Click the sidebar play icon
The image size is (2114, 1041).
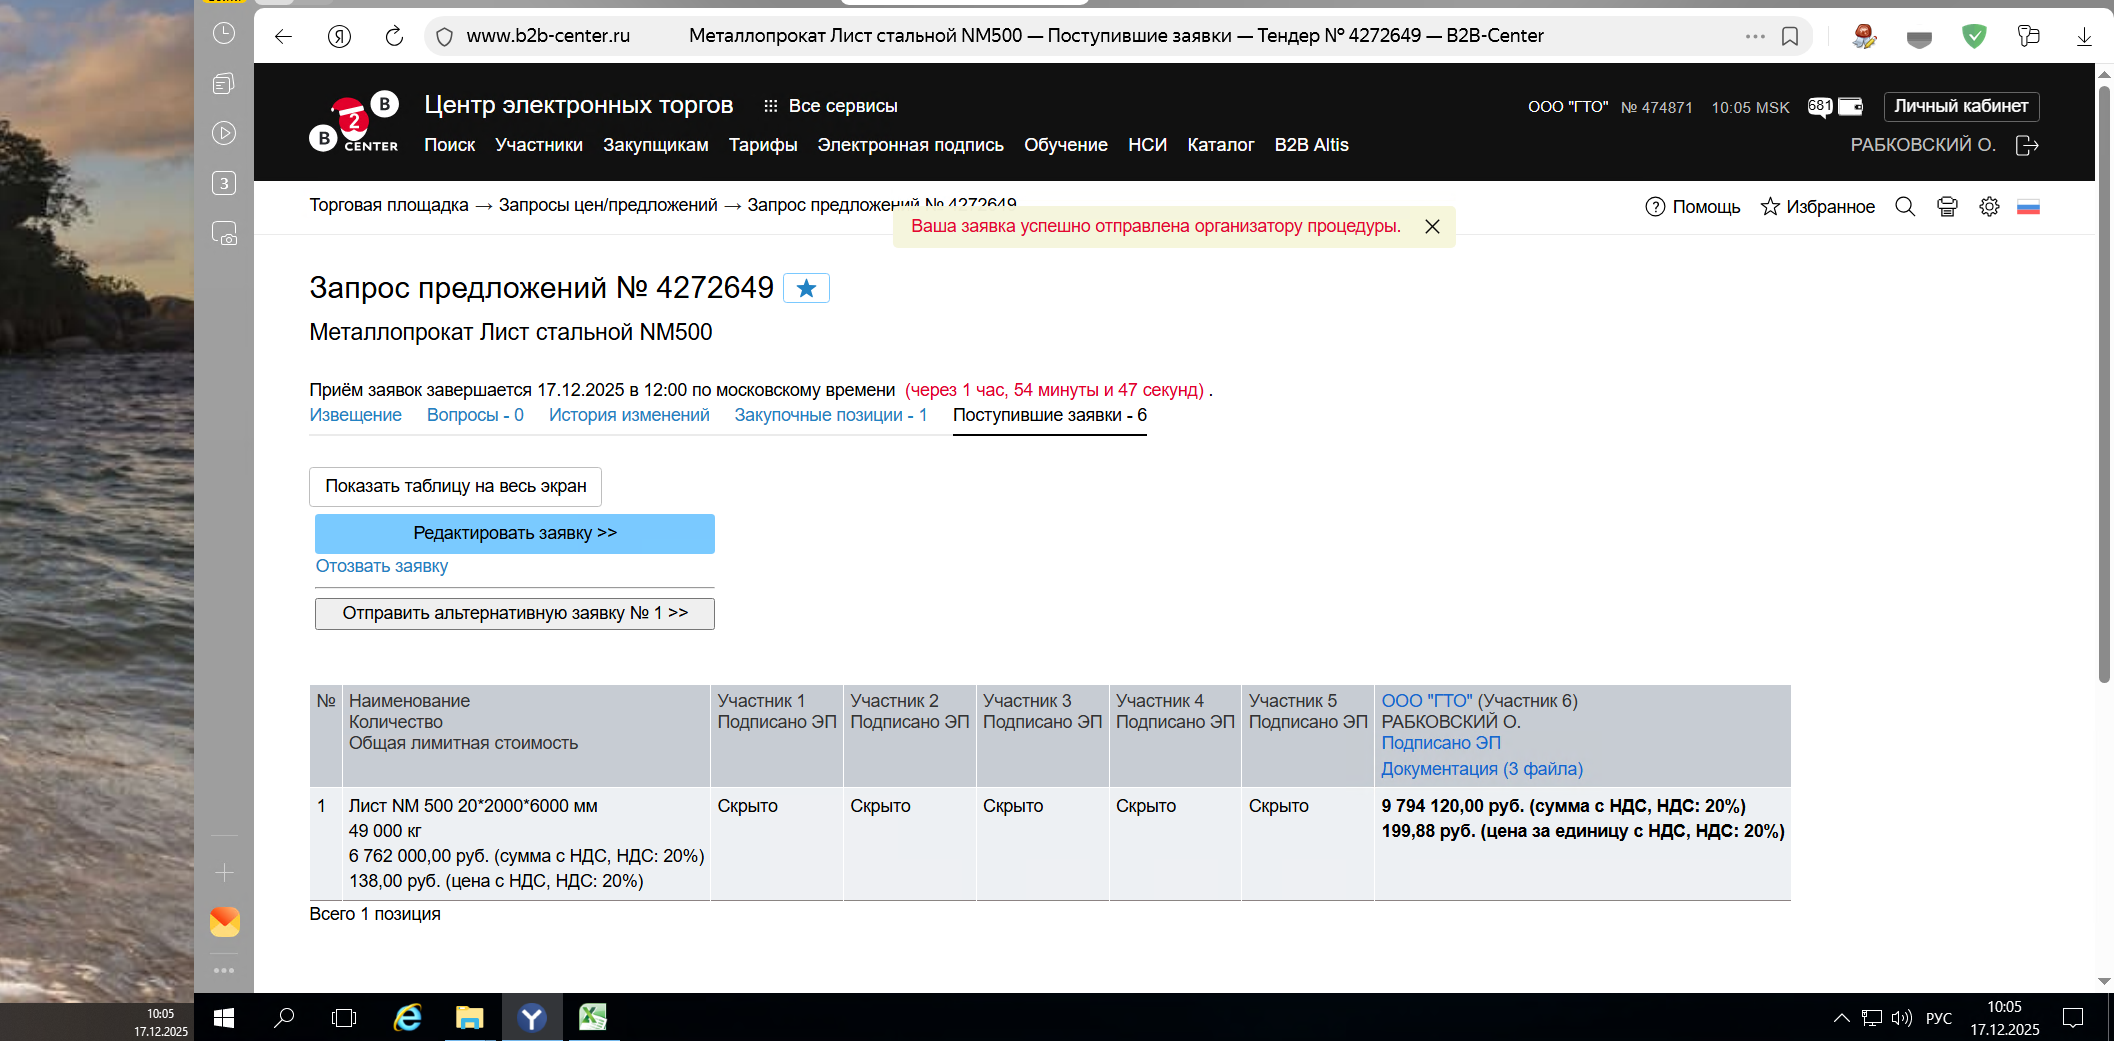[224, 133]
